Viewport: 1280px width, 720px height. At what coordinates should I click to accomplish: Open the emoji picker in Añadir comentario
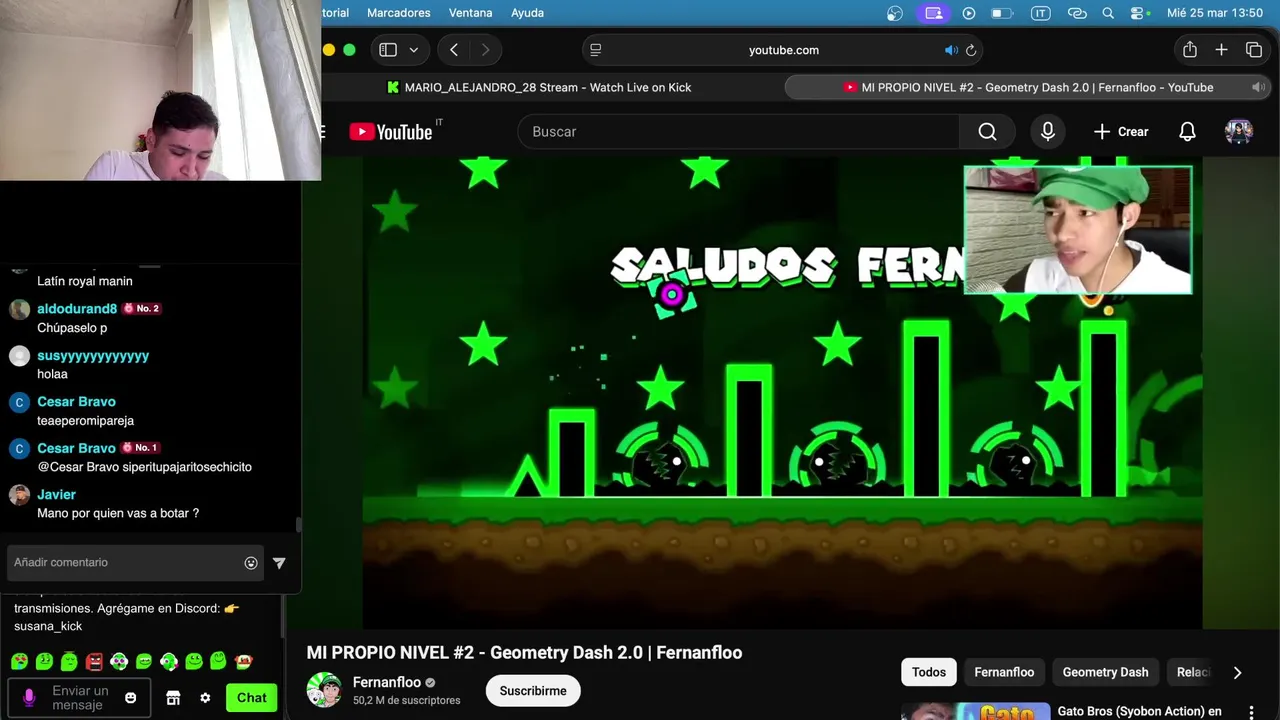point(251,563)
